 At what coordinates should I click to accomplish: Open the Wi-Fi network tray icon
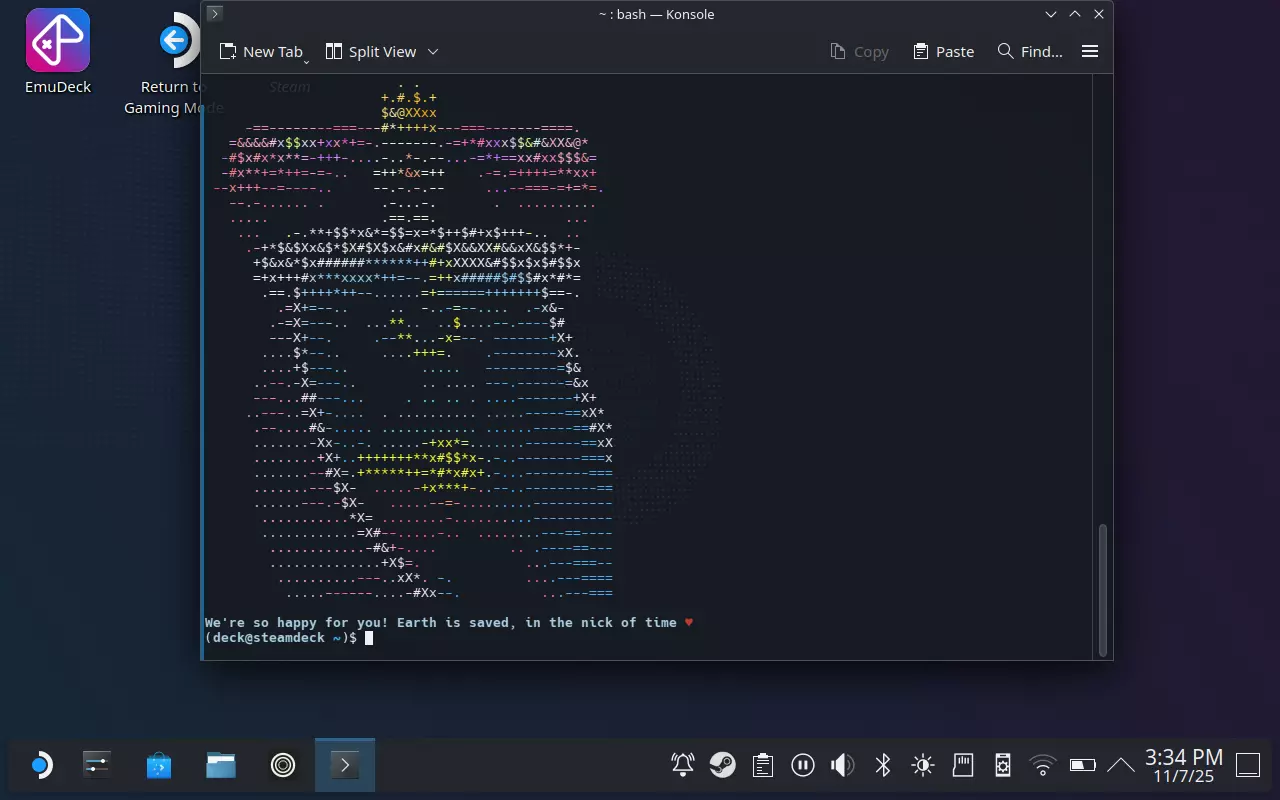pyautogui.click(x=1043, y=766)
